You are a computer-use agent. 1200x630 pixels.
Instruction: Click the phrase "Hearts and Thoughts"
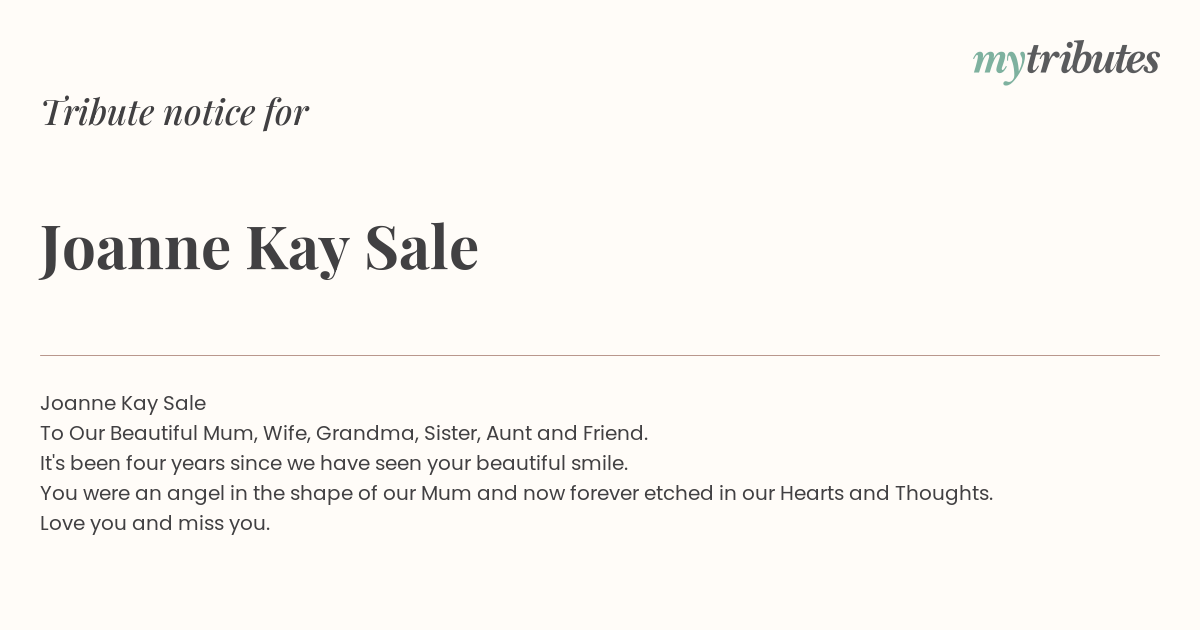pyautogui.click(x=886, y=493)
